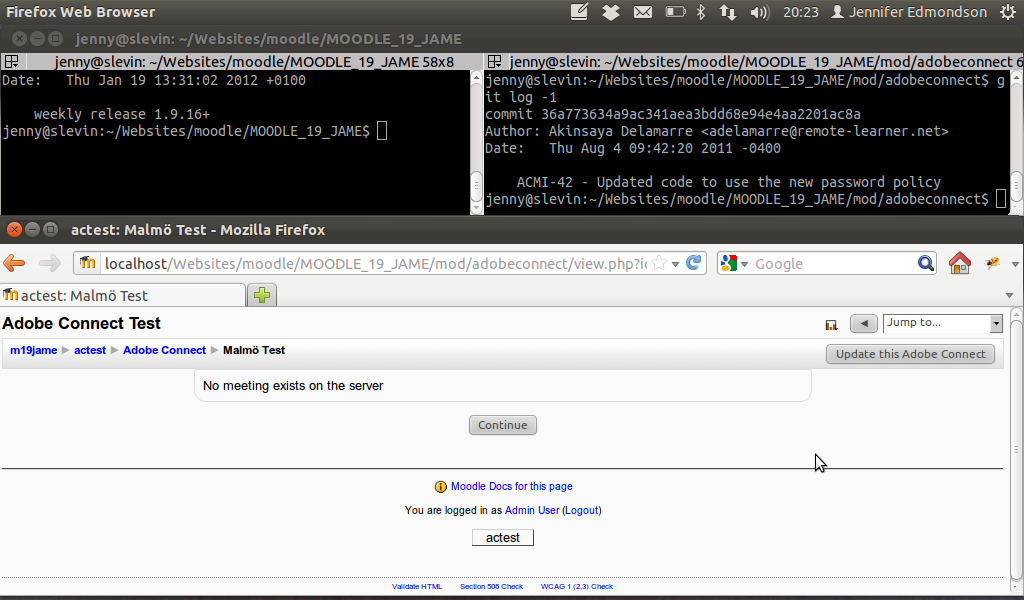The image size is (1024, 600).
Task: Open the 'Jump to...' dropdown
Action: pyautogui.click(x=942, y=323)
